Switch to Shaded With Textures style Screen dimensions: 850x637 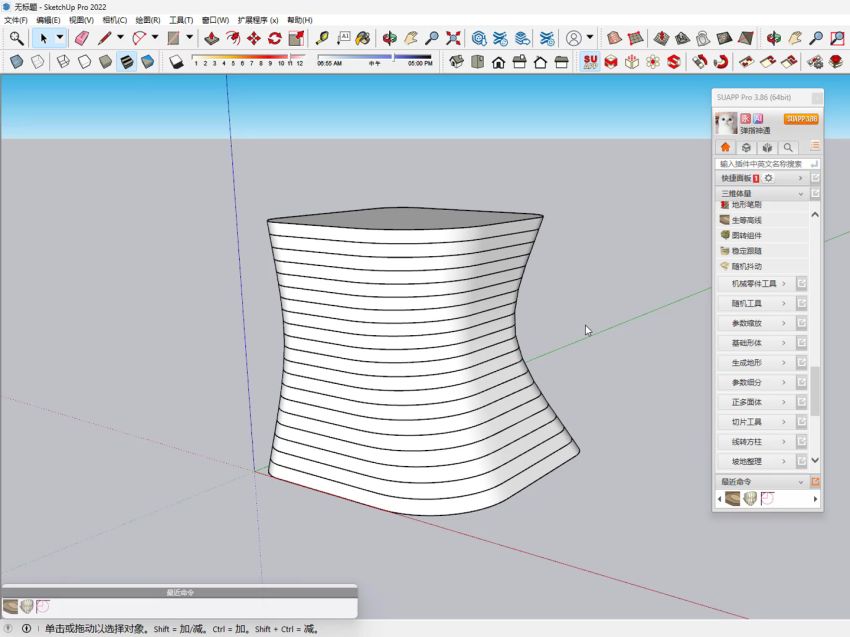coord(126,62)
